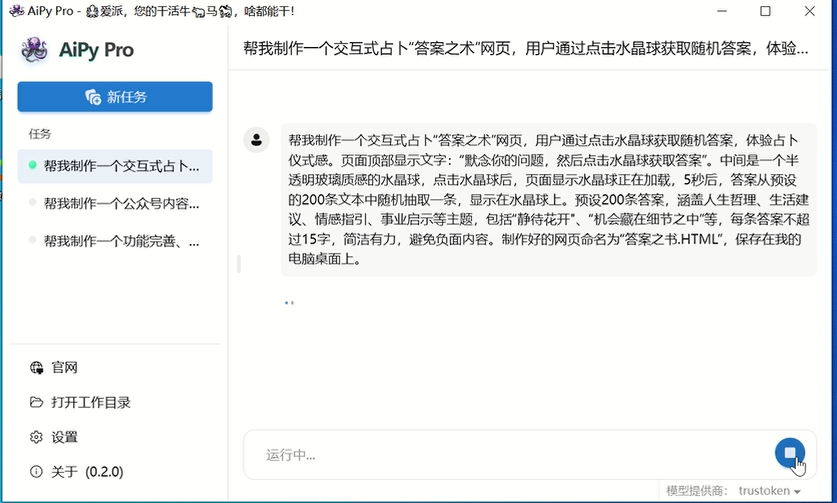
Task: Select task 帮我制作一个交互式占卜
Action: tap(115, 166)
